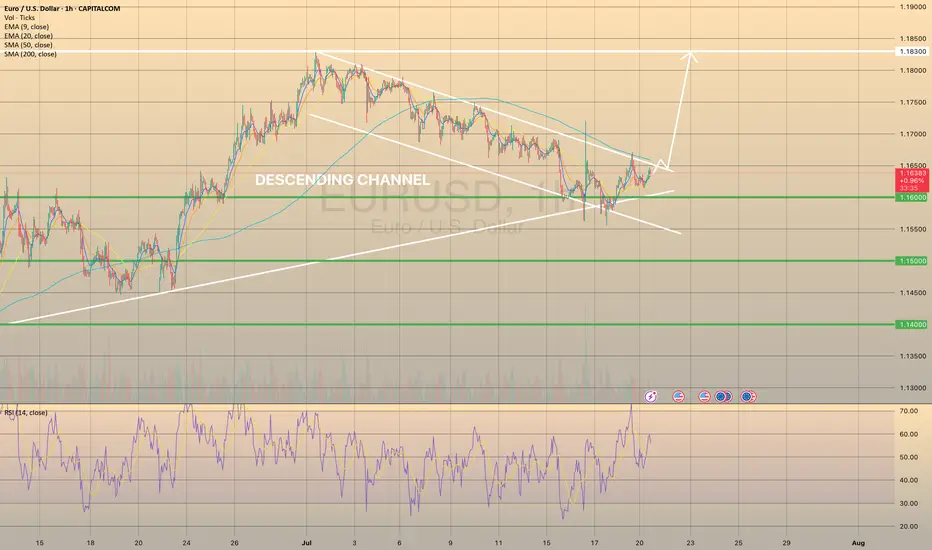The width and height of the screenshot is (932, 550).
Task: Click the 1.13500 price axis tick
Action: coord(912,356)
